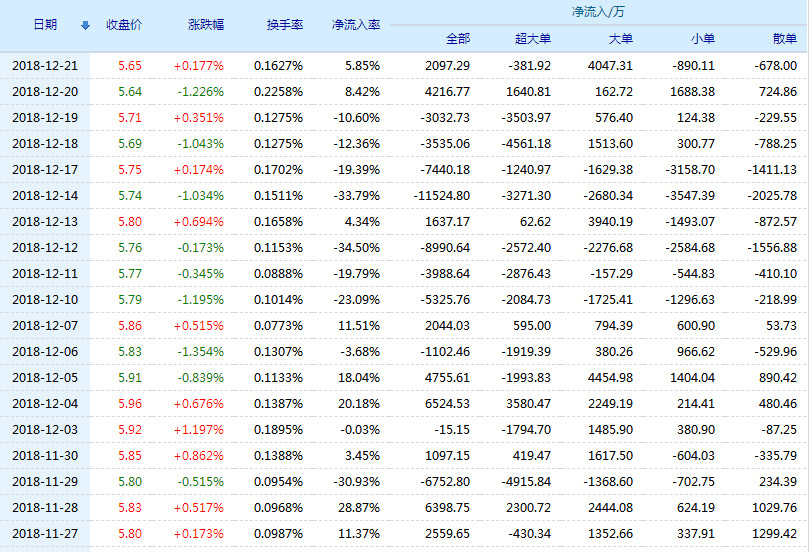Screen dimensions: 812x552
Task: Click closing price 5.64 on 2018-12-20
Action: pyautogui.click(x=129, y=92)
